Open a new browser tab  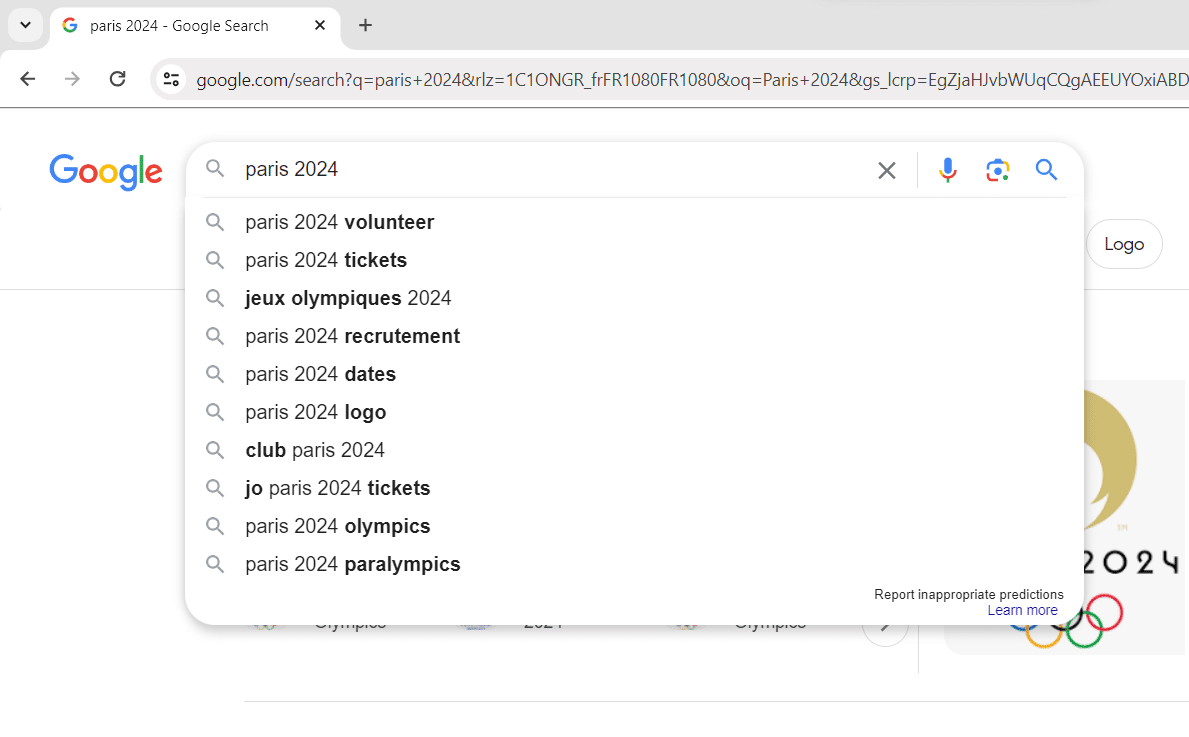pos(365,26)
